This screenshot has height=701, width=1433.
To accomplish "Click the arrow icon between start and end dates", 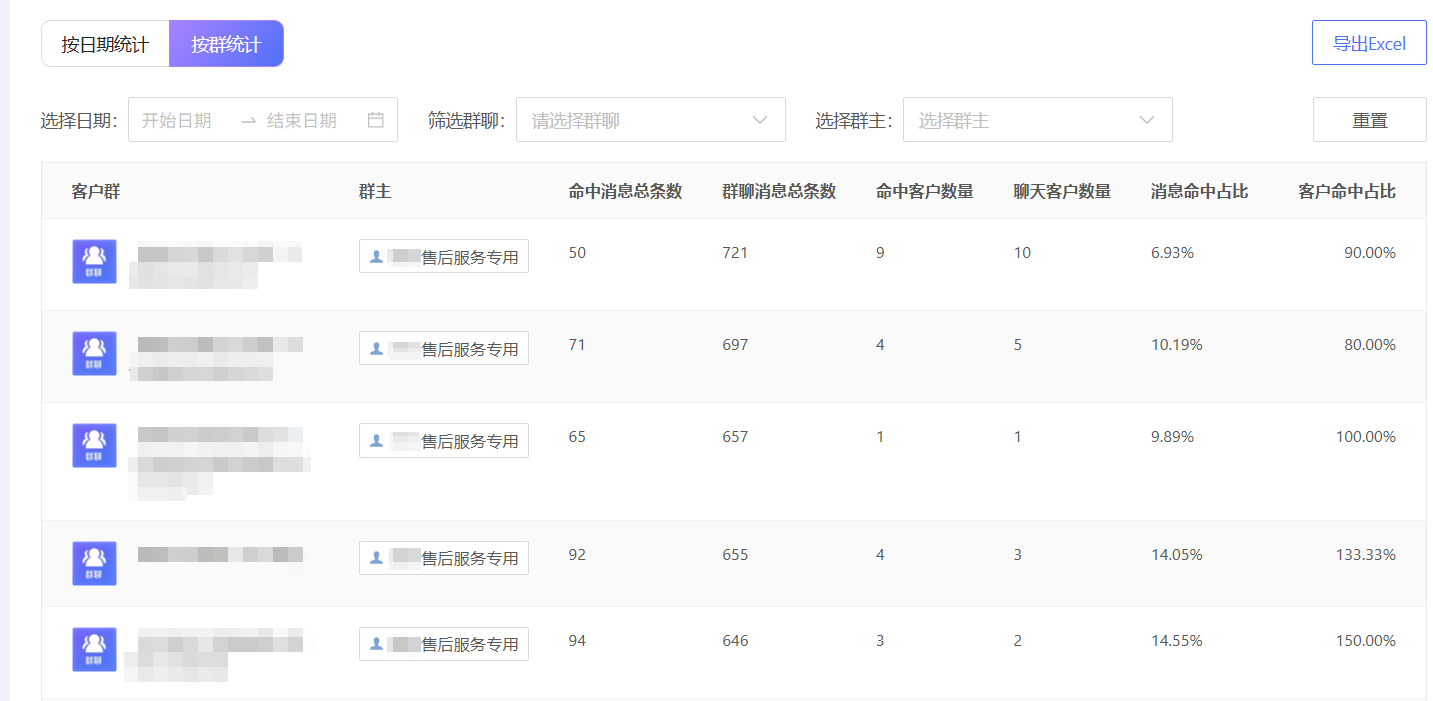I will coord(249,120).
